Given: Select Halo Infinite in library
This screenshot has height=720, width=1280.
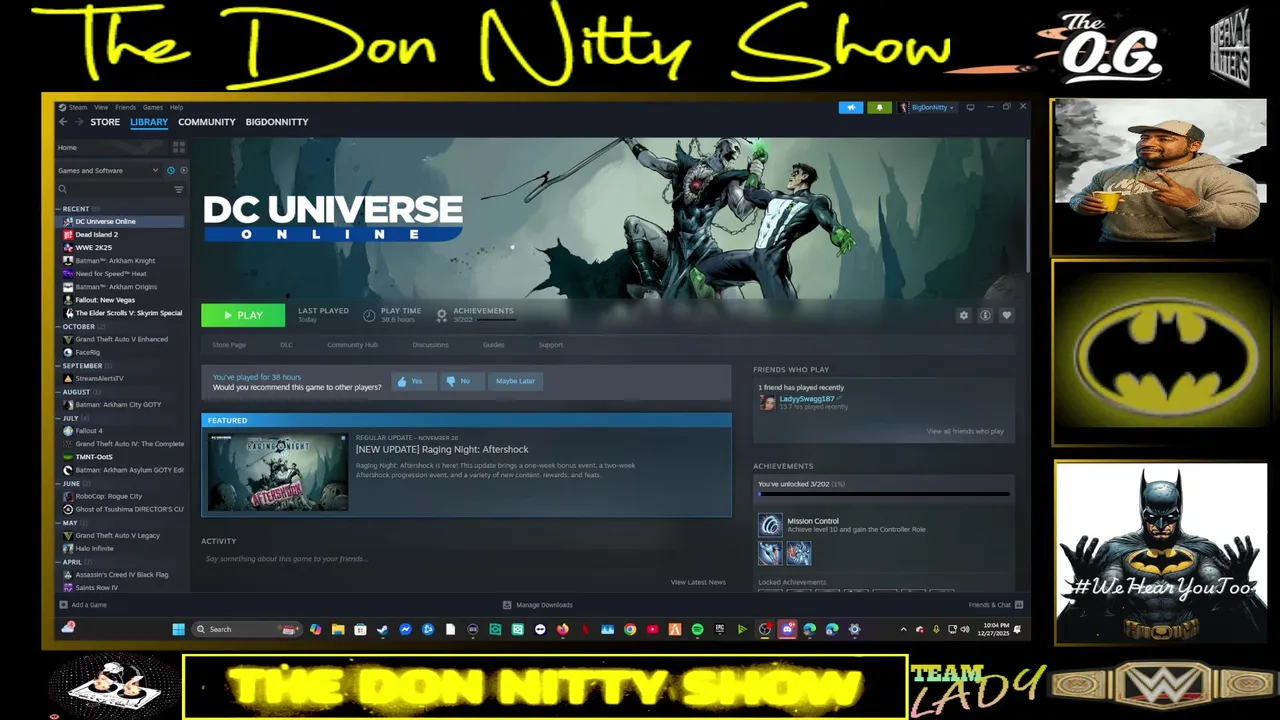Looking at the screenshot, I should click(94, 548).
